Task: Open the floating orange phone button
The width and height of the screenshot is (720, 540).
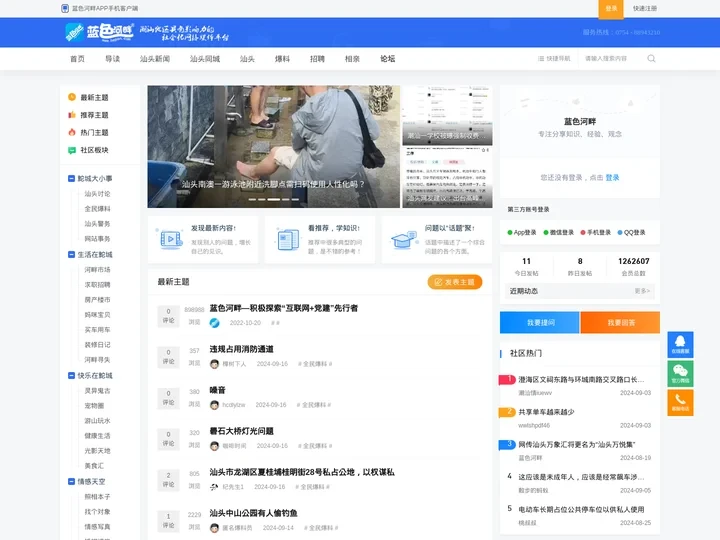Action: pos(681,403)
